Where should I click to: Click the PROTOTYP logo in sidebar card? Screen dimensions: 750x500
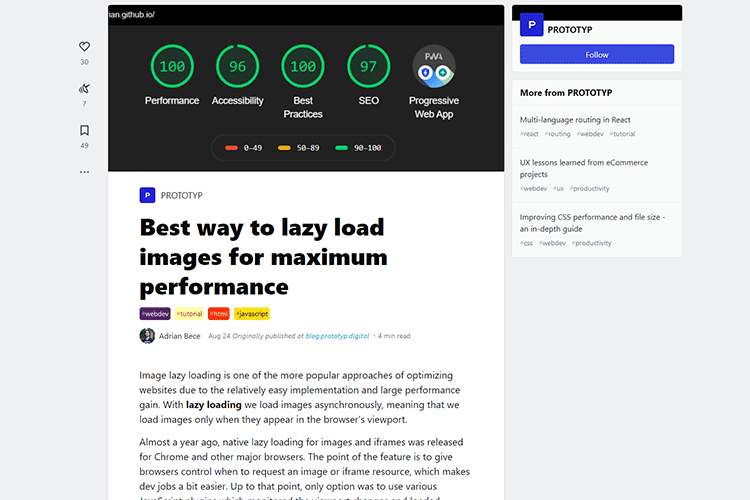[x=532, y=27]
